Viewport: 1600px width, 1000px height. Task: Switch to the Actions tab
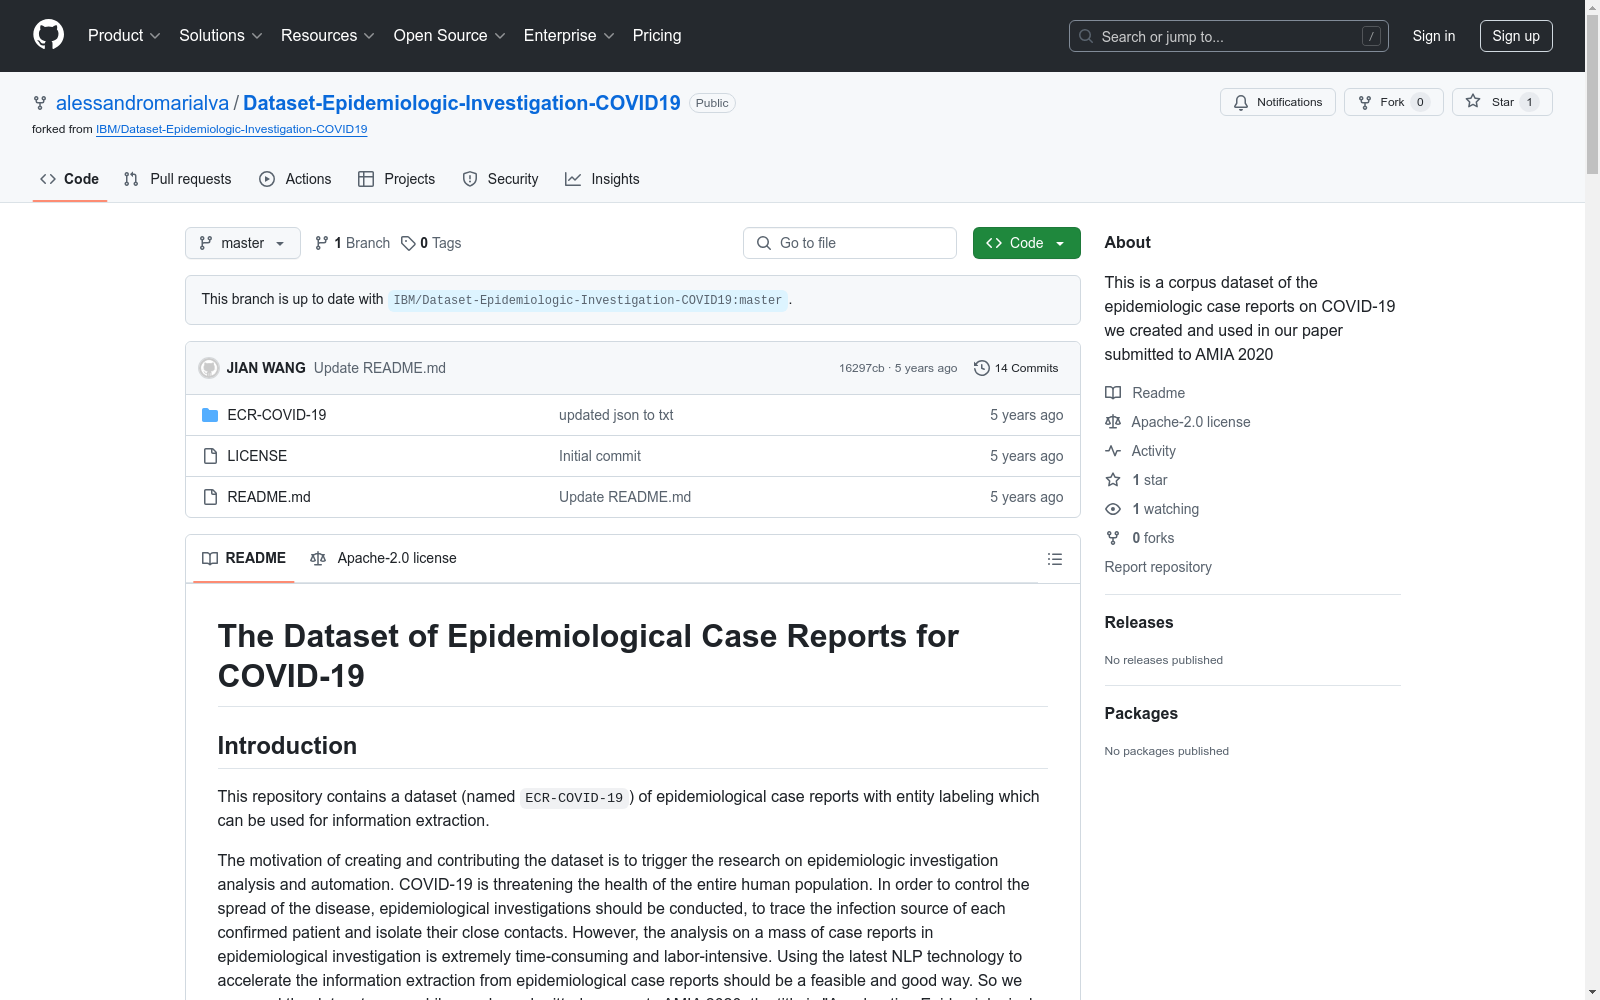(295, 179)
